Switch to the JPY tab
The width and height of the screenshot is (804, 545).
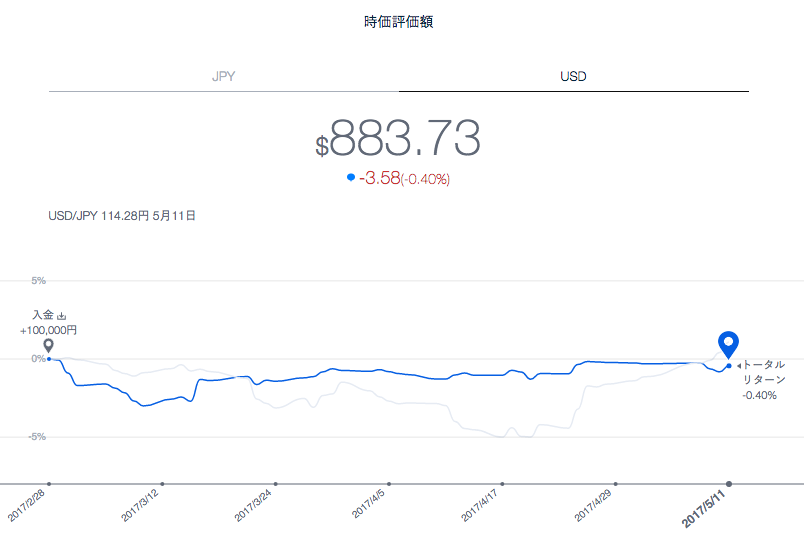[224, 76]
